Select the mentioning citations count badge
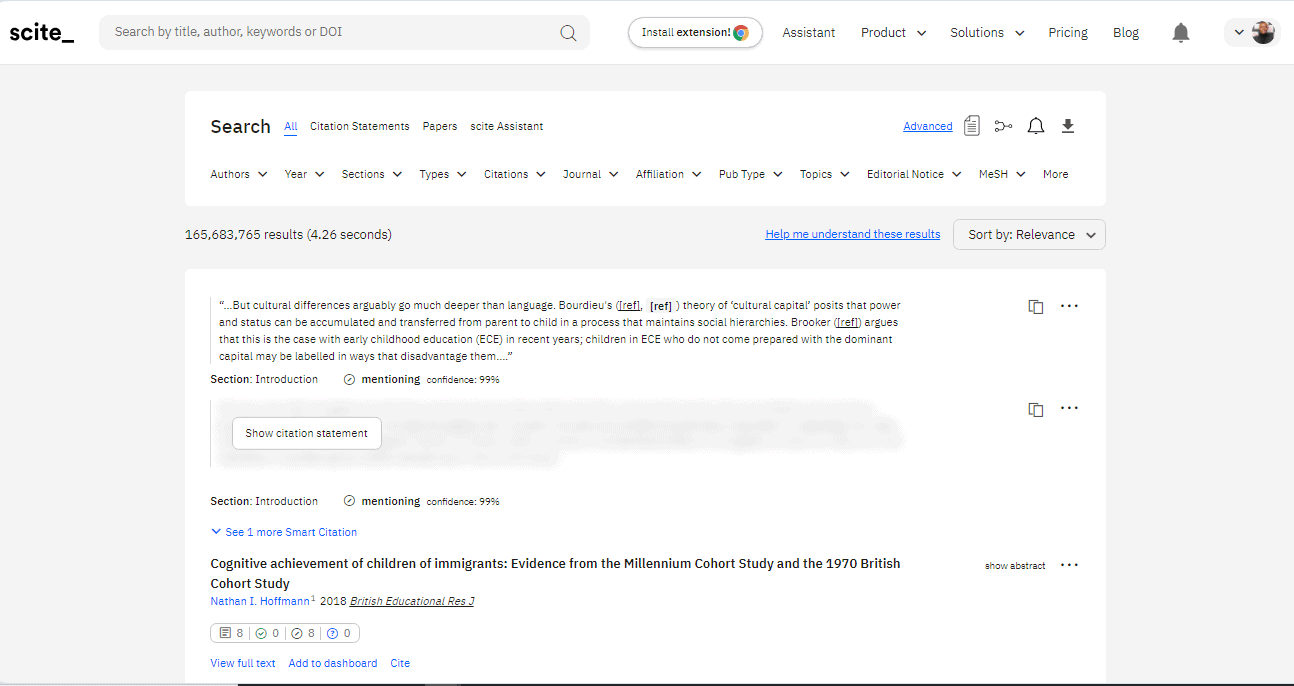Screen dimensions: 1294x686 tap(302, 632)
